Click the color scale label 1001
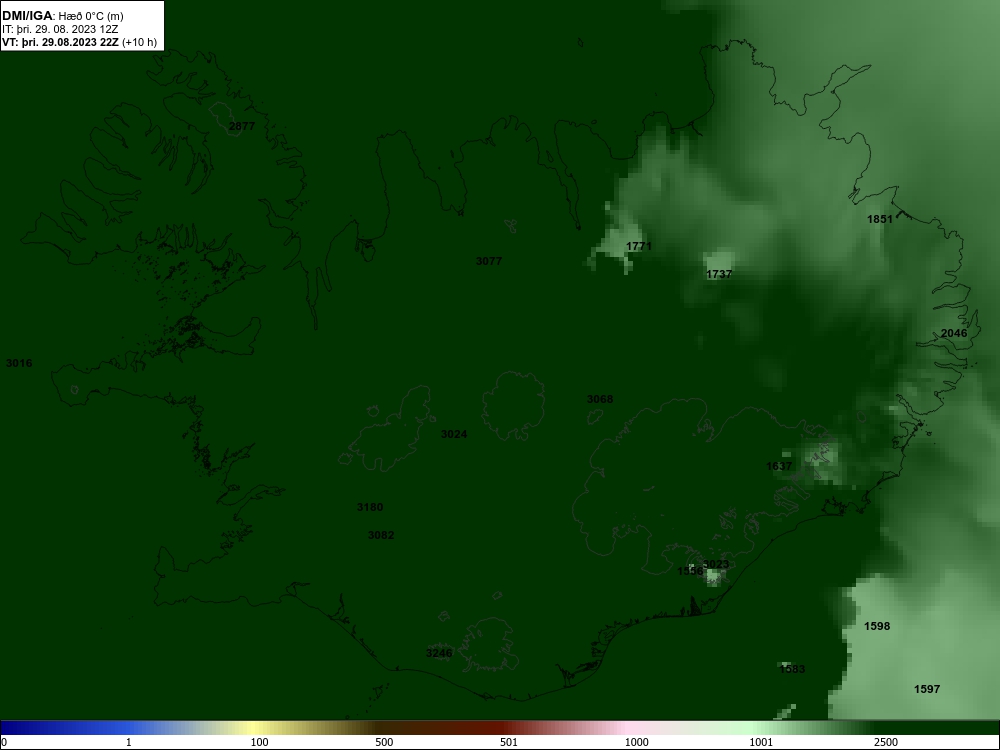 tap(761, 742)
